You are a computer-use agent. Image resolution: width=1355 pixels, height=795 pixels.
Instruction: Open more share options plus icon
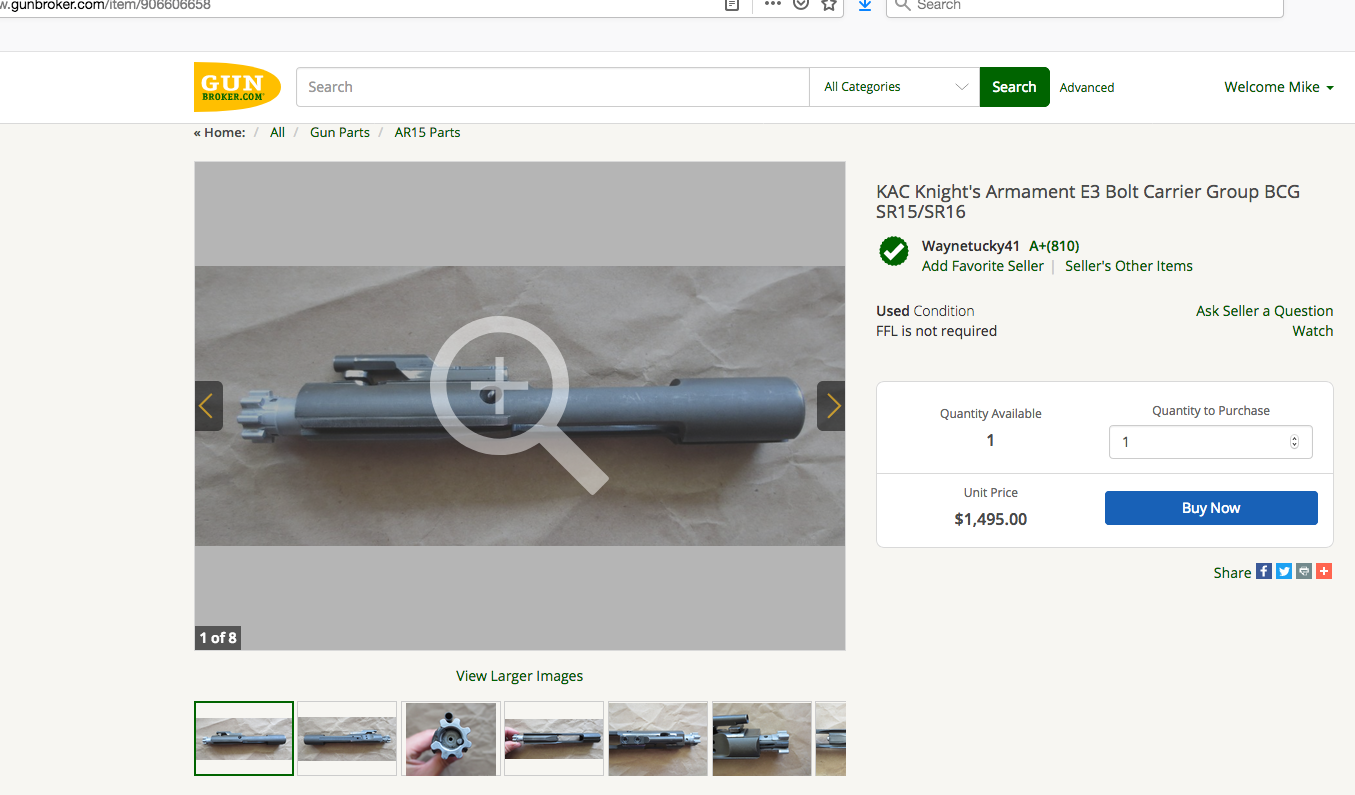click(x=1324, y=571)
